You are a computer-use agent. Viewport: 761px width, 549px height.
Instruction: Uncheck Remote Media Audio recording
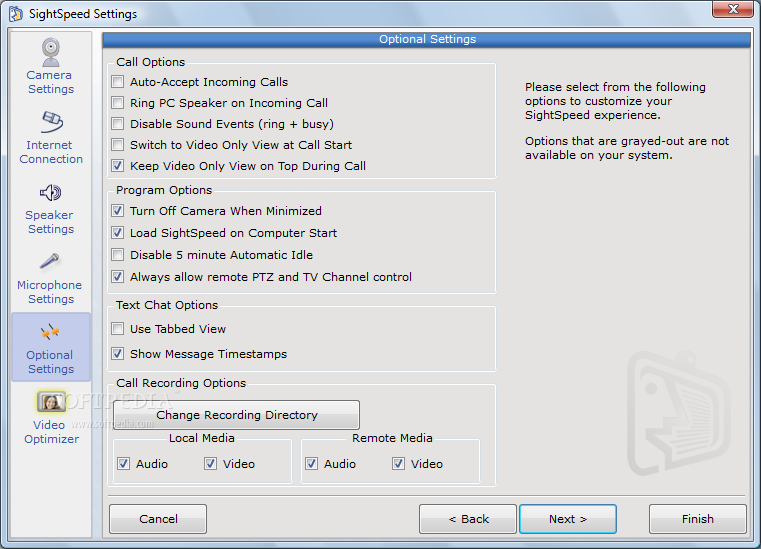312,464
